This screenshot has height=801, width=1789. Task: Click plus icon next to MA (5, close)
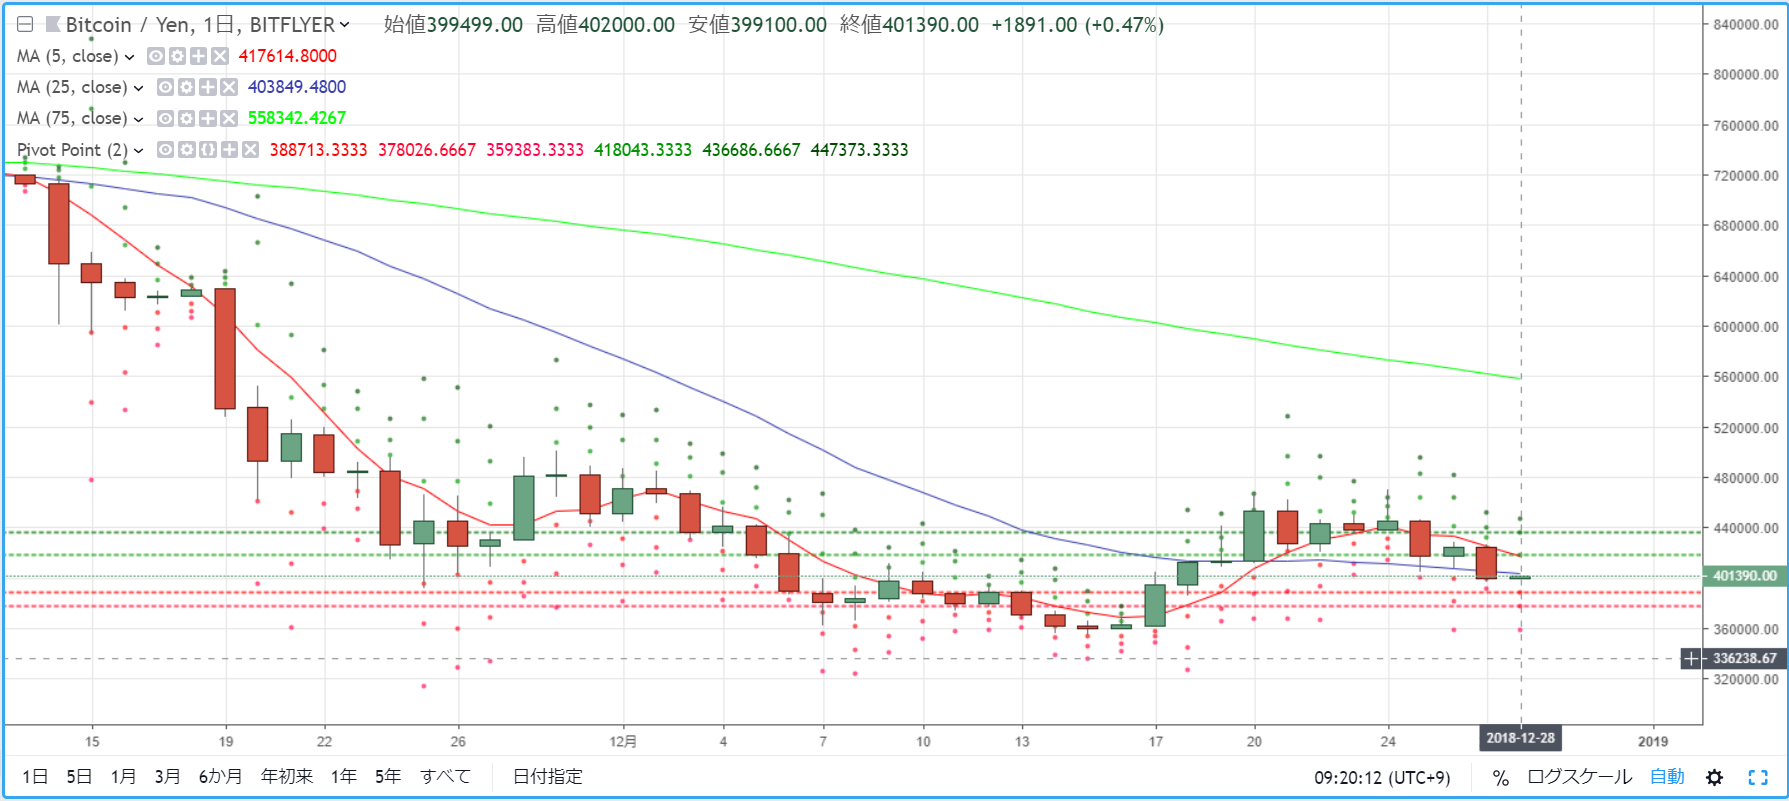click(x=198, y=56)
